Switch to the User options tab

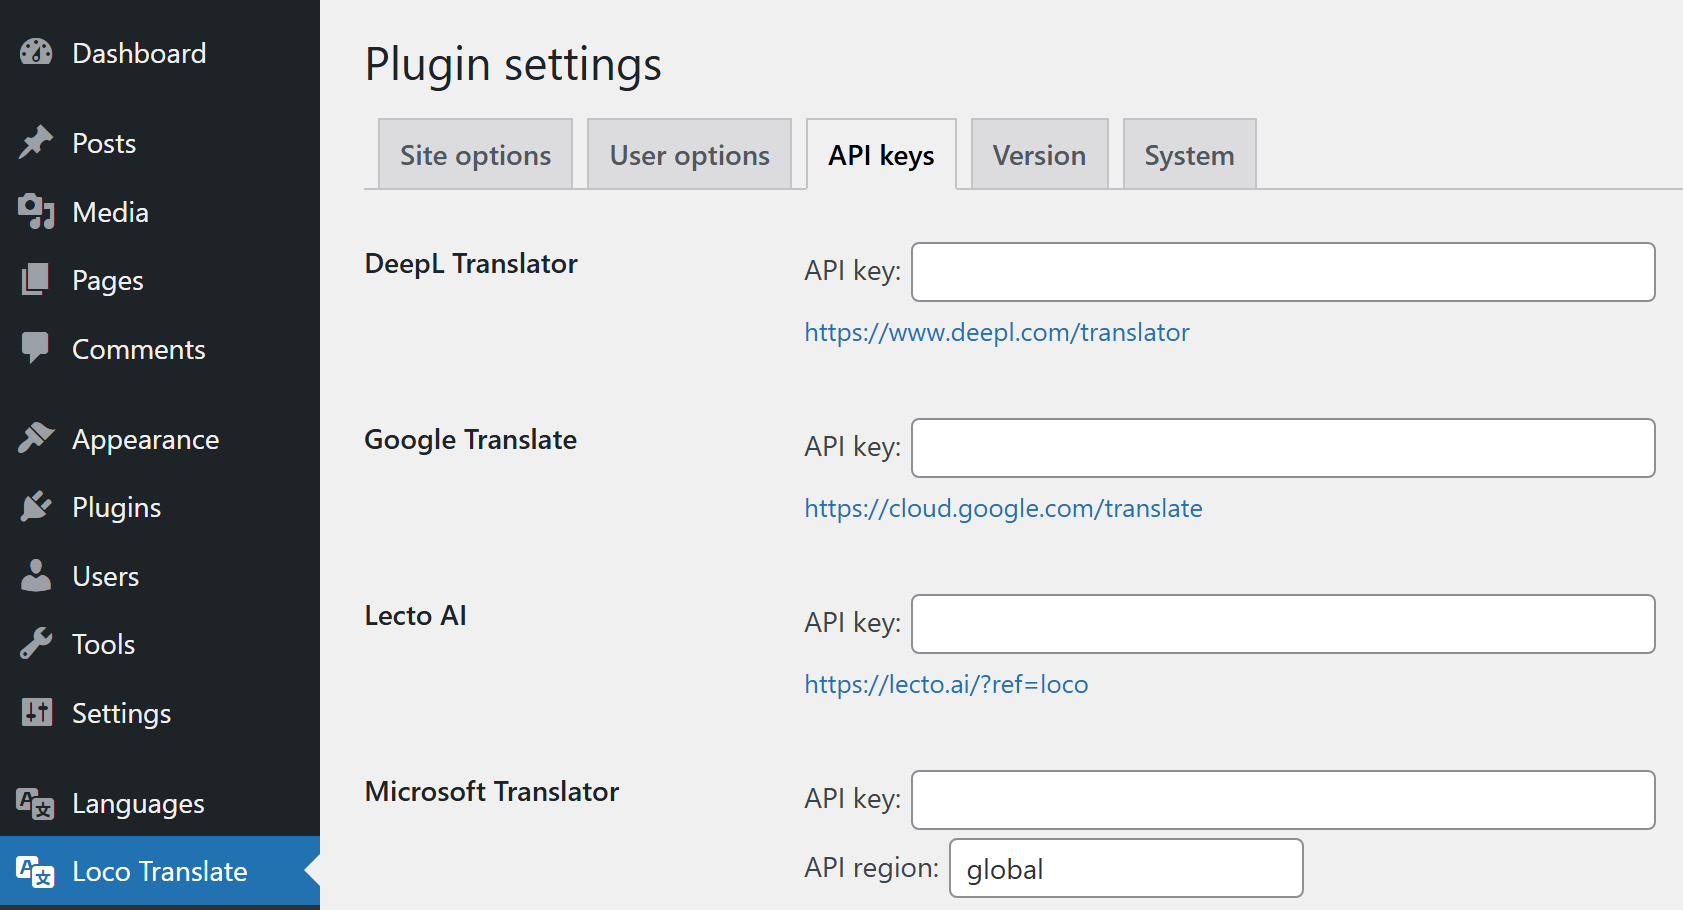[690, 154]
